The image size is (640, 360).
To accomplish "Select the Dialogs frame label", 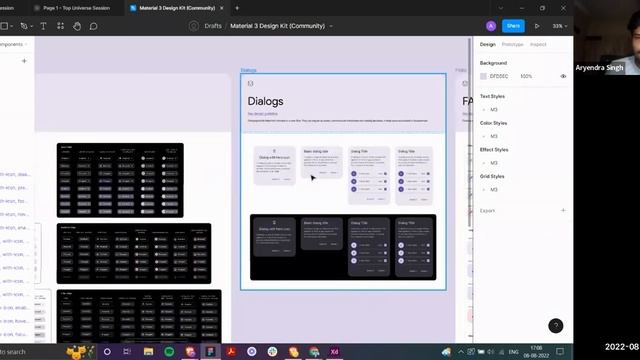I will (x=249, y=70).
